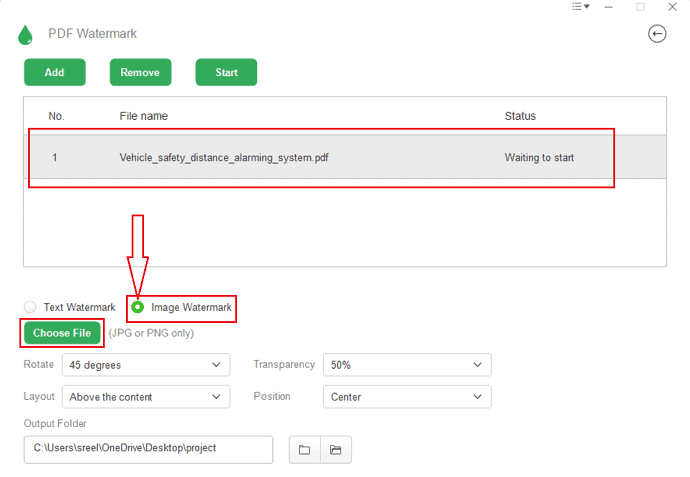This screenshot has width=690, height=477.
Task: Open the menu list icon in title bar
Action: point(580,7)
